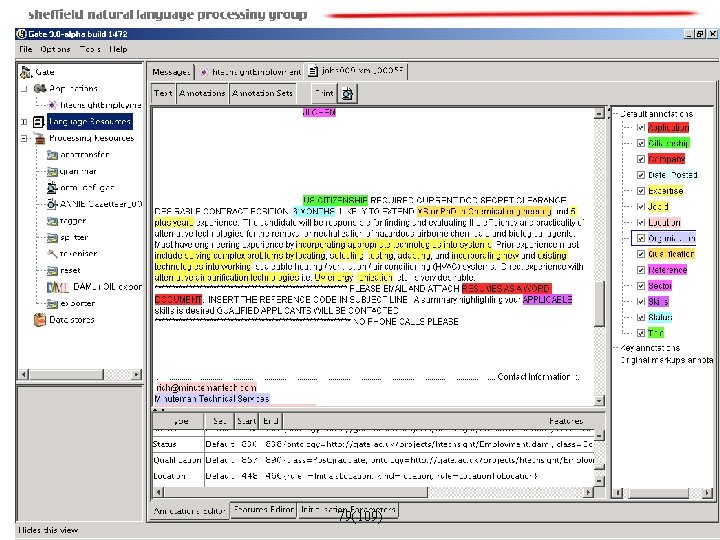Toggle the Application annotation checkbox

[x=641, y=128]
